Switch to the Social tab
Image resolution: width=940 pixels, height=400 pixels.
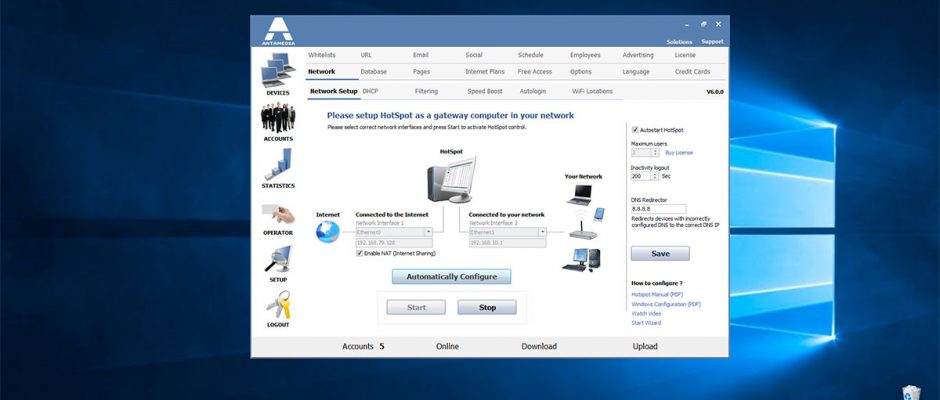pos(474,55)
